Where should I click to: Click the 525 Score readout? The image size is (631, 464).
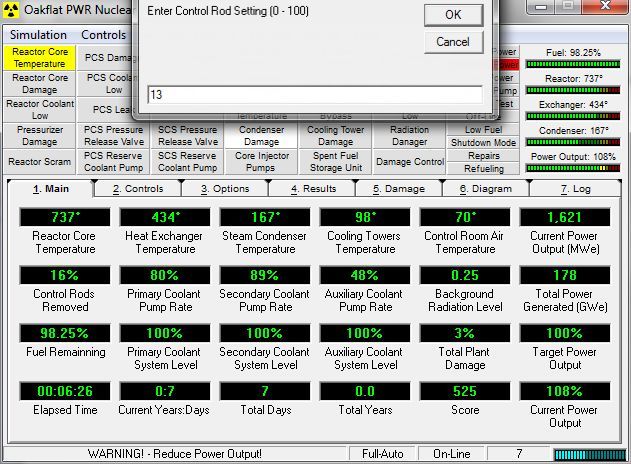pyautogui.click(x=465, y=391)
